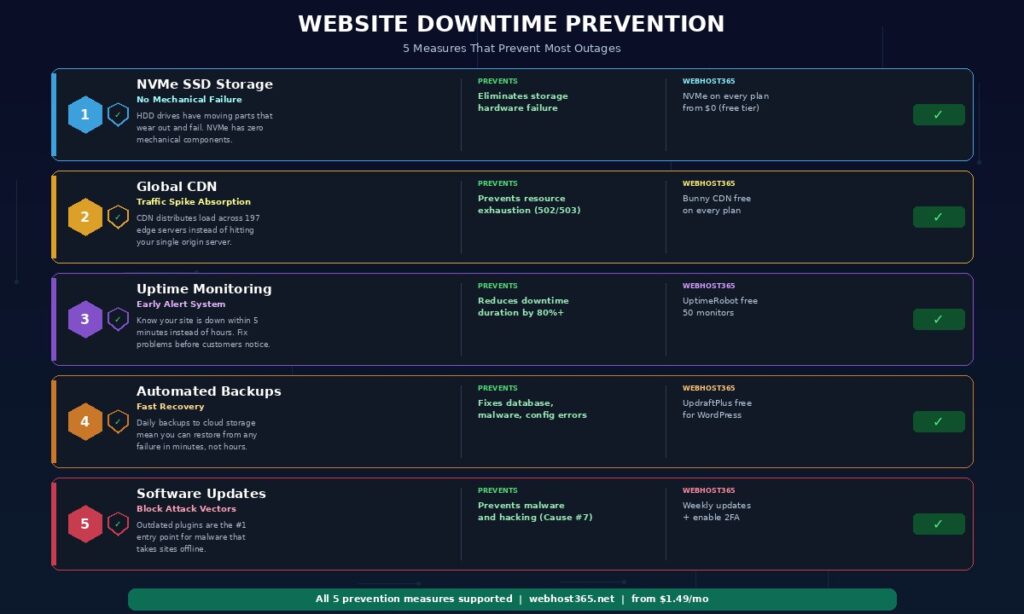Click the orange hexagon number 4 badge
The width and height of the screenshot is (1024, 614).
coord(85,421)
